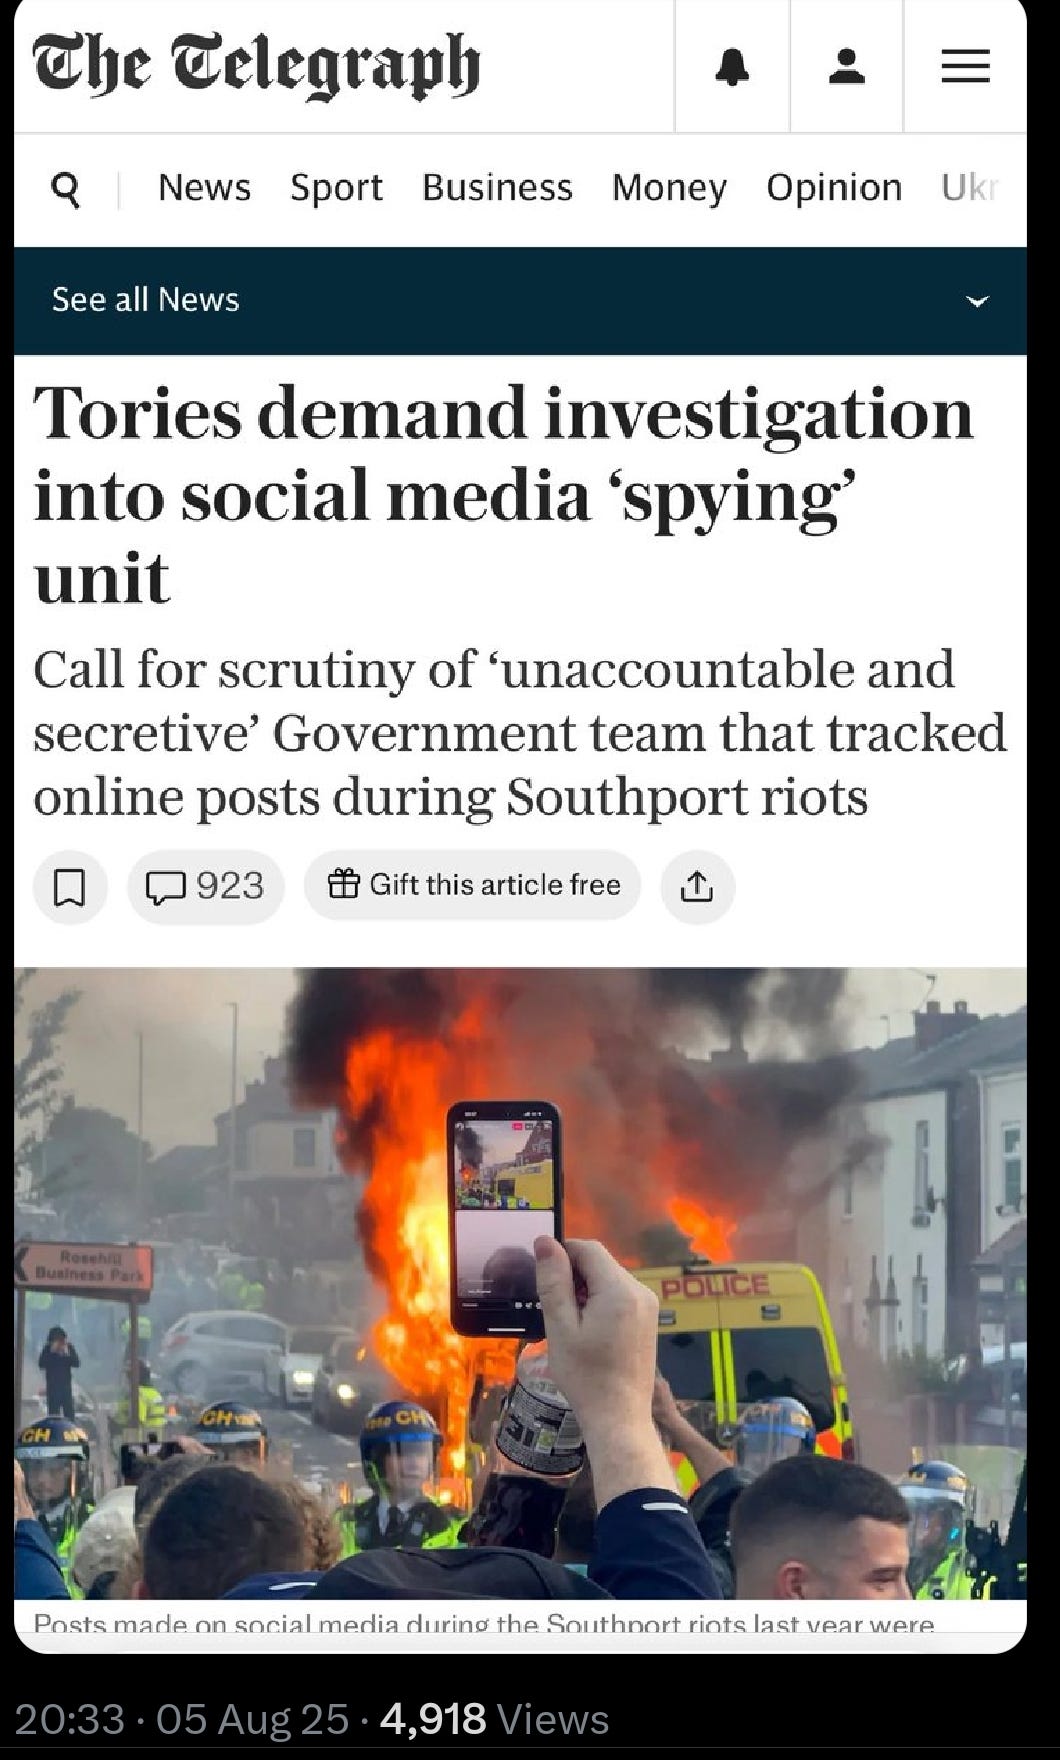Open the 923 comments

pyautogui.click(x=205, y=886)
